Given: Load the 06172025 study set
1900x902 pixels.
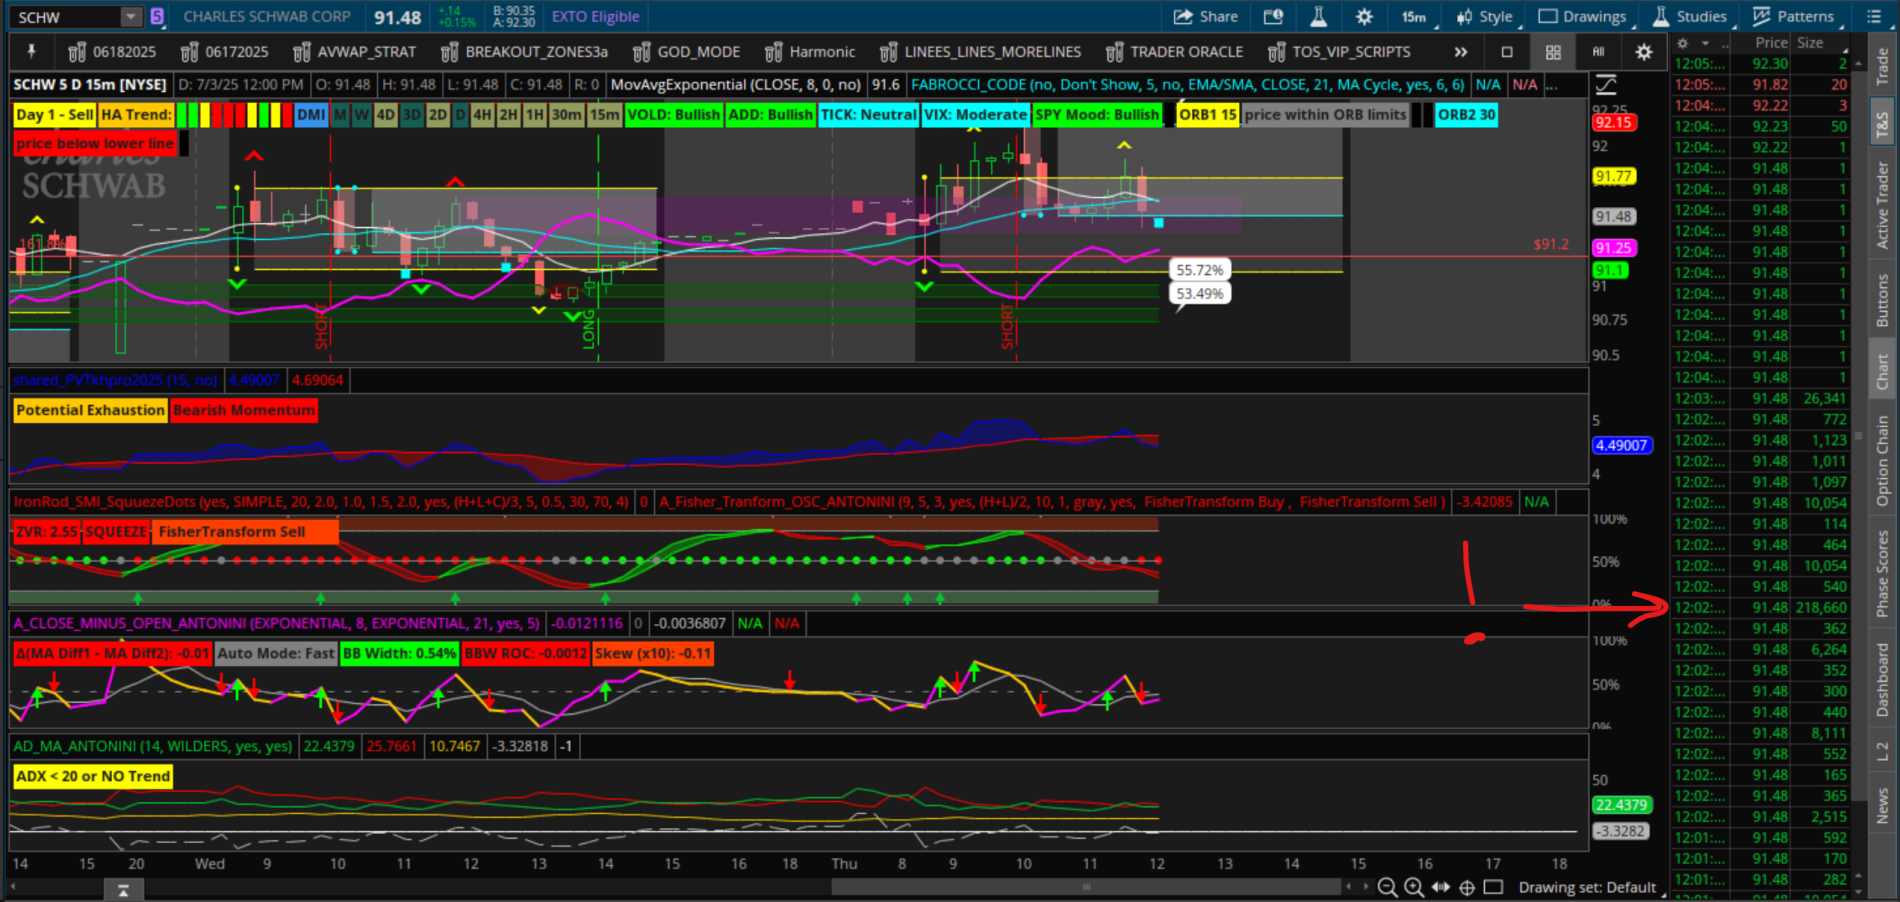Looking at the screenshot, I should tap(225, 52).
